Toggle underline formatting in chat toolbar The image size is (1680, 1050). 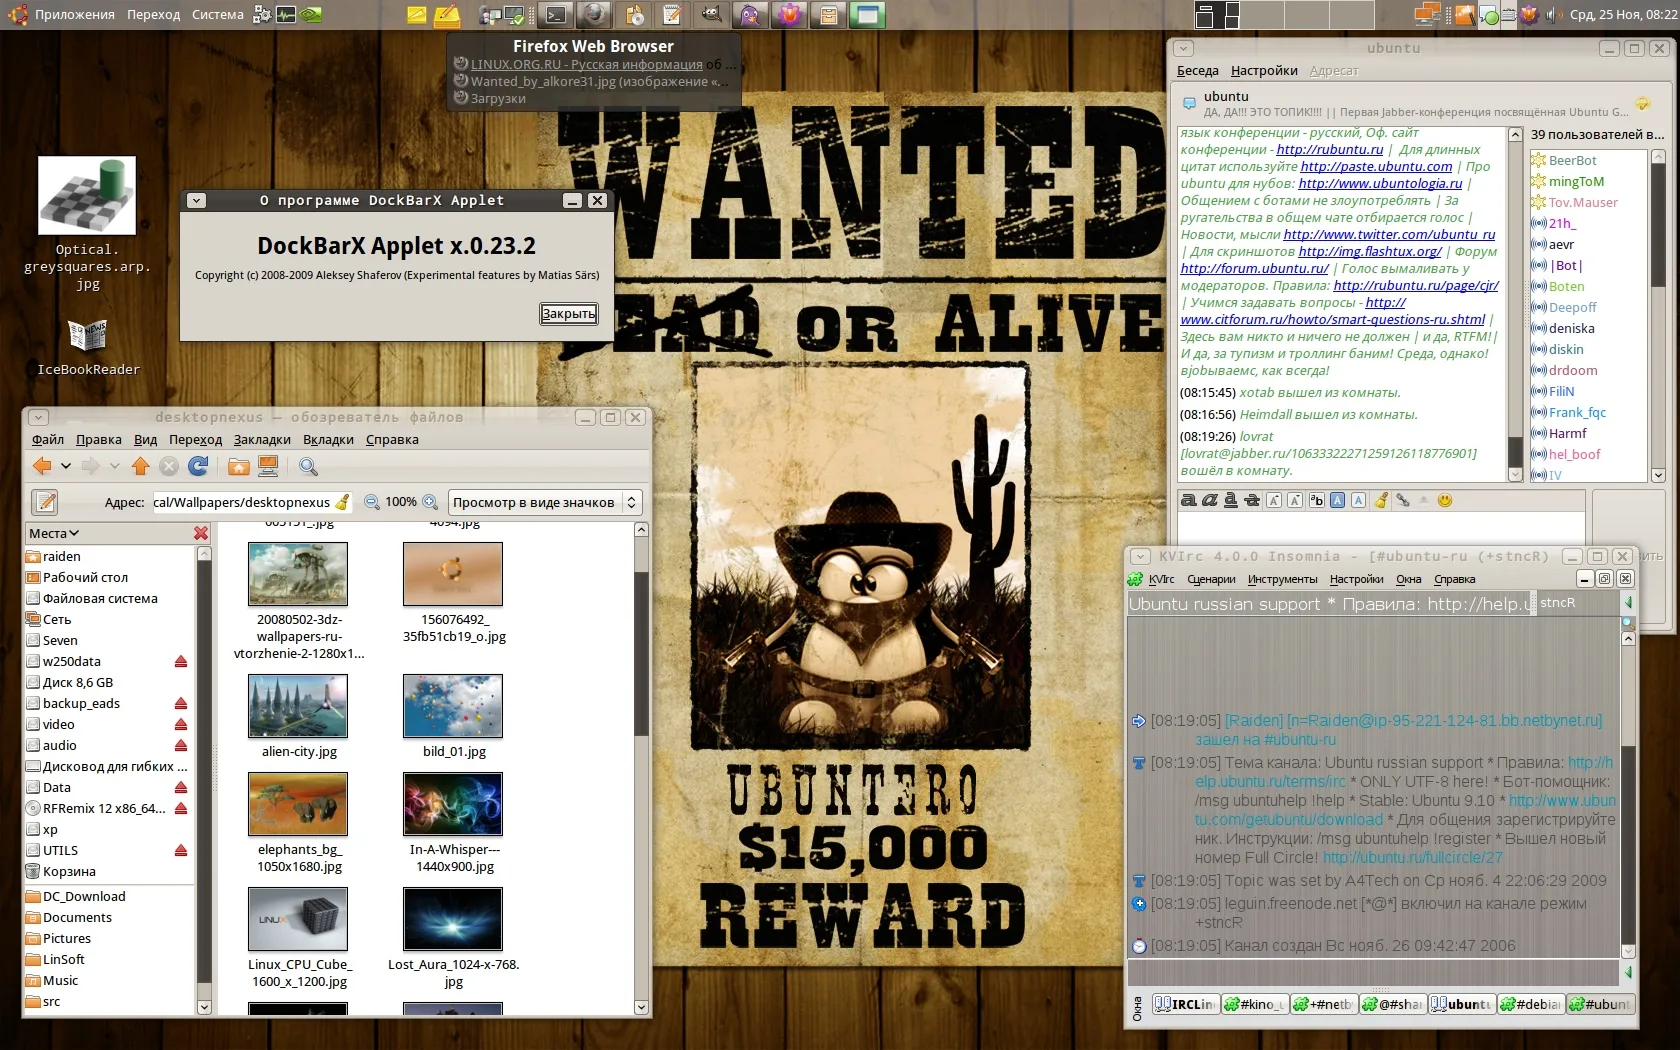1230,500
